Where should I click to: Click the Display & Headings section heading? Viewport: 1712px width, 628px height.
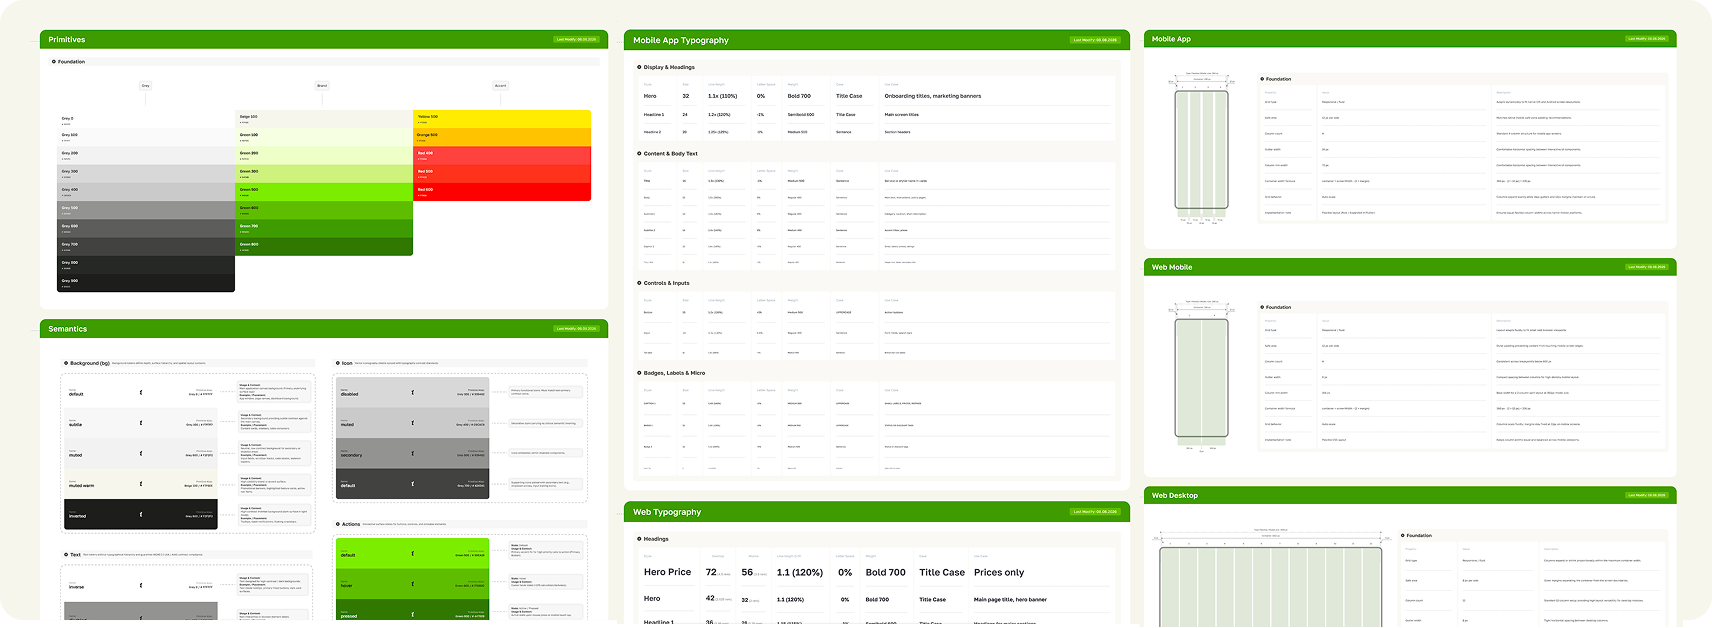point(669,67)
